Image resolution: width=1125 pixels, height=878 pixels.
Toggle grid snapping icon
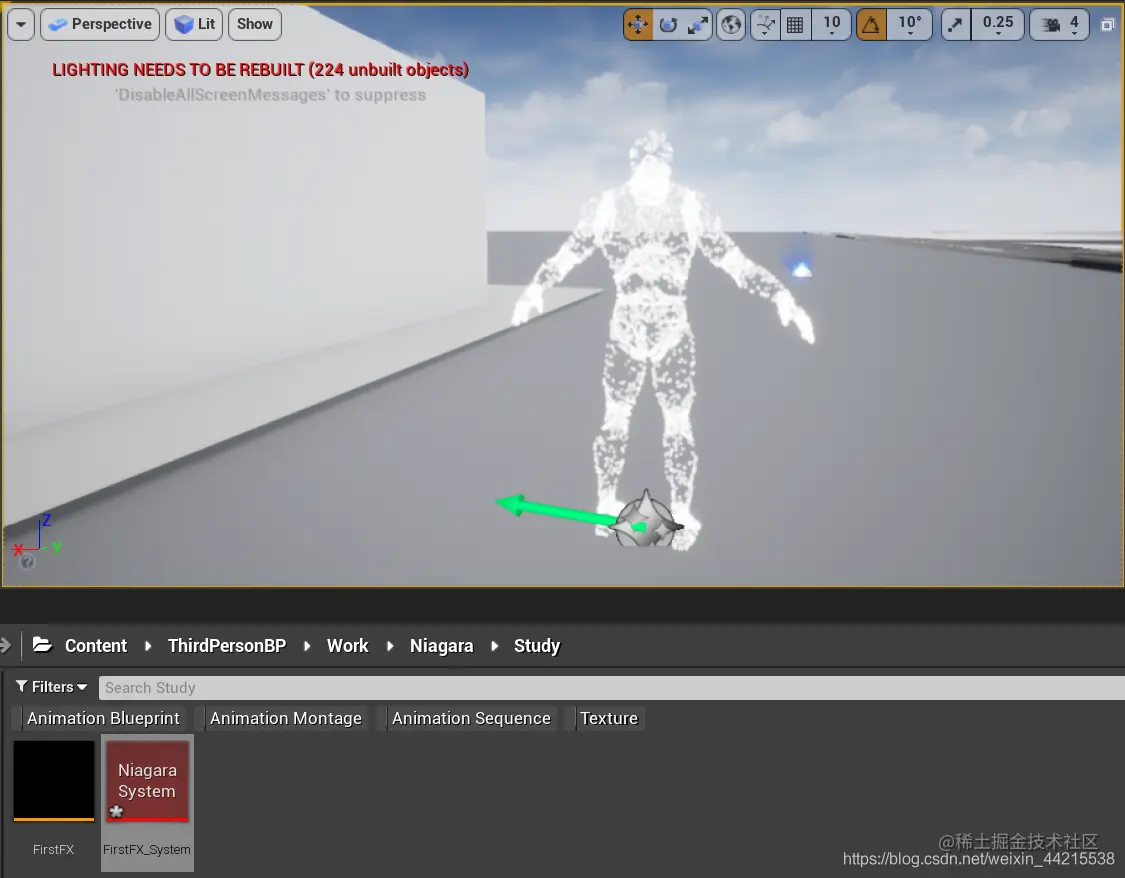pyautogui.click(x=795, y=25)
